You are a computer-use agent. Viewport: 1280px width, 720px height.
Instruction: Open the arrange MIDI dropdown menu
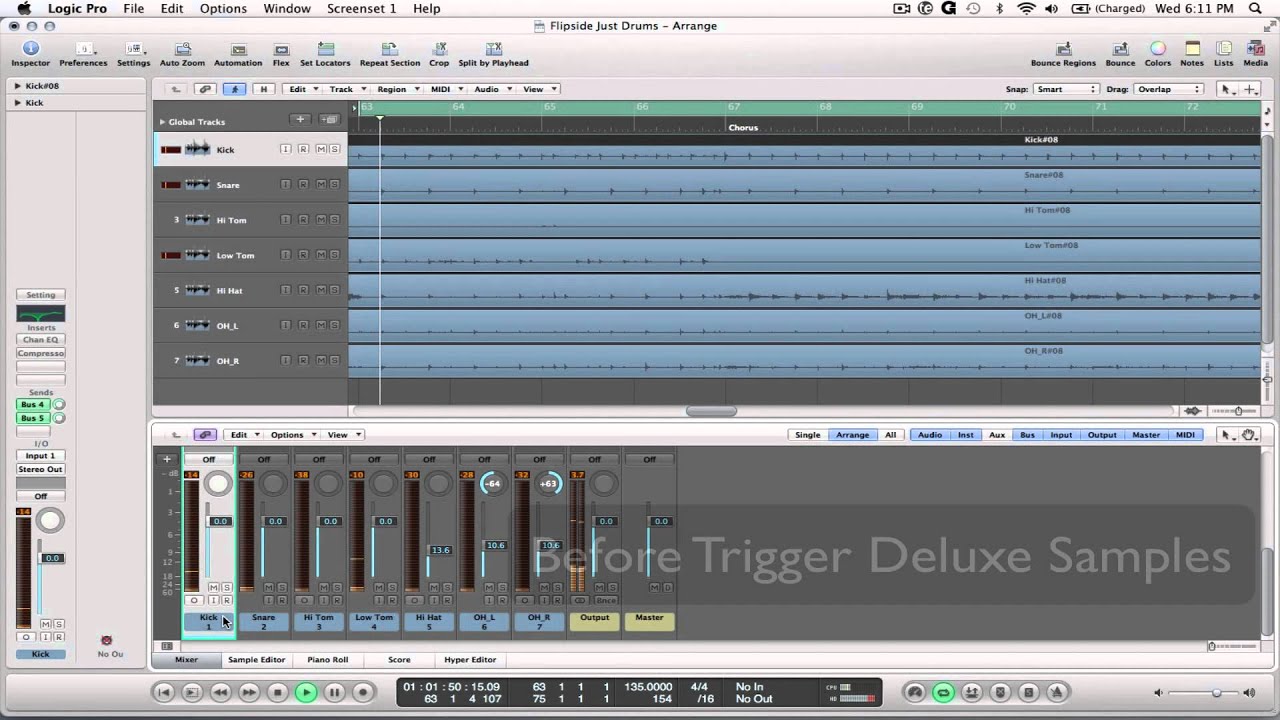pos(446,89)
